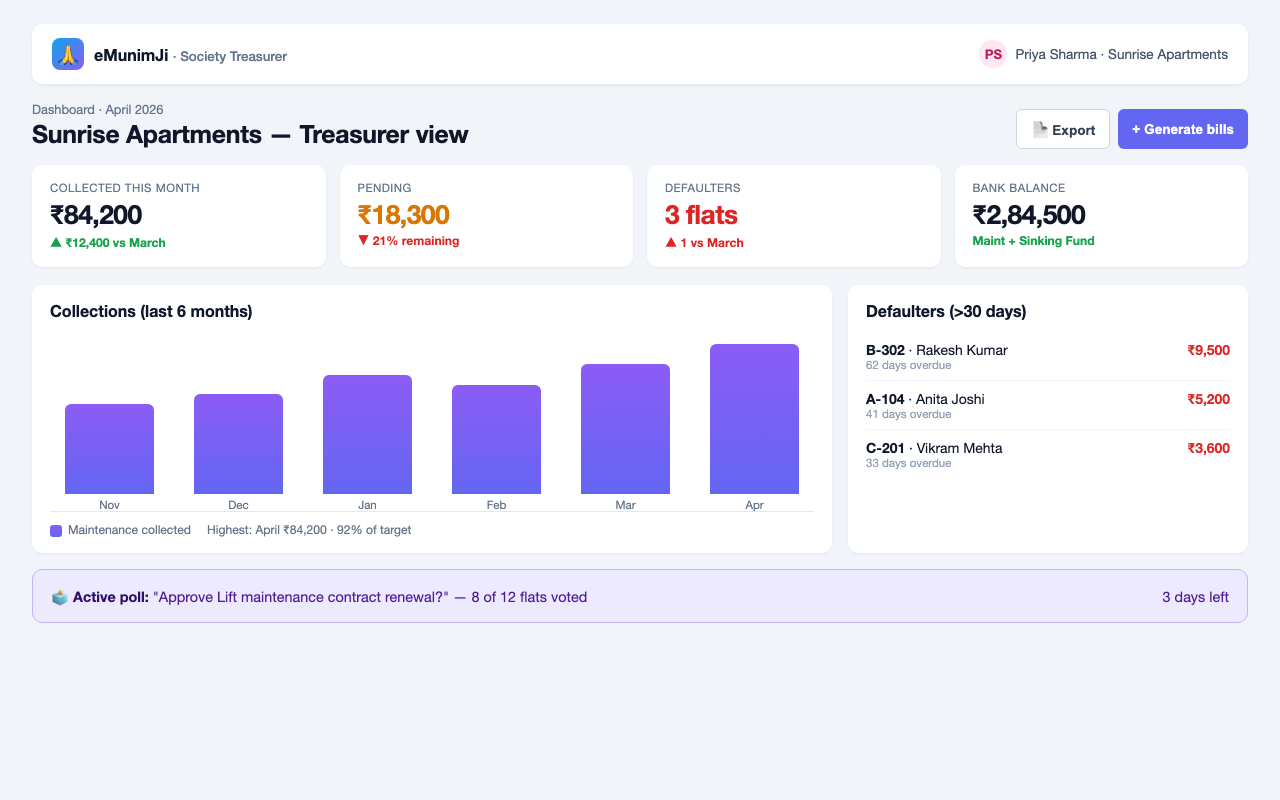Screen dimensions: 1280x800
Task: Click the Maint + Sinking Fund label
Action: [1033, 241]
